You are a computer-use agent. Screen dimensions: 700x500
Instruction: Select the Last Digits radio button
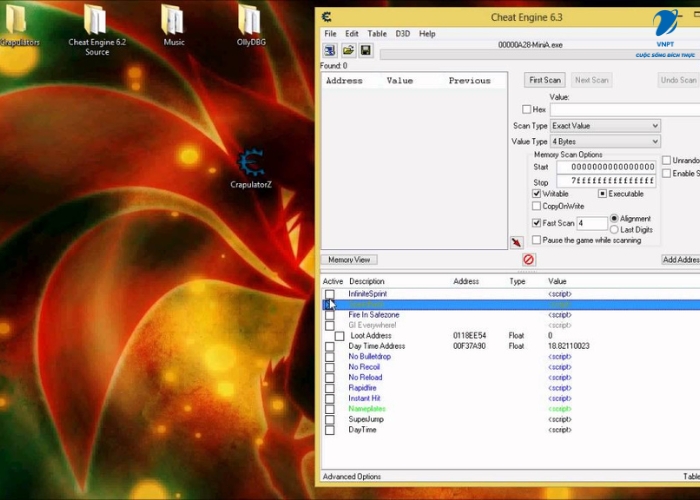tap(614, 229)
